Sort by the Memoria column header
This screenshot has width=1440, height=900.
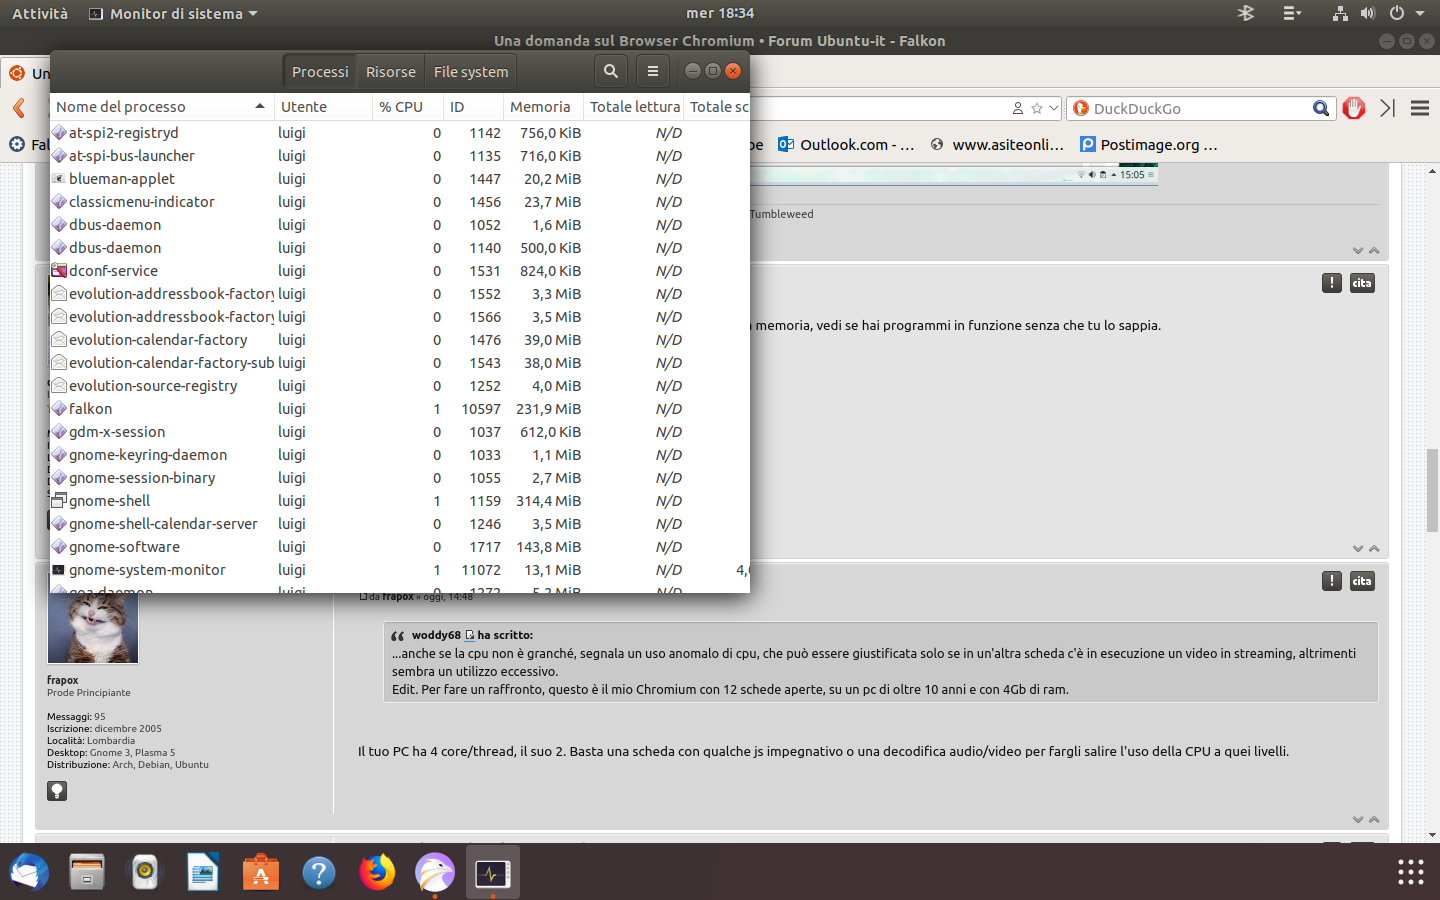542,107
